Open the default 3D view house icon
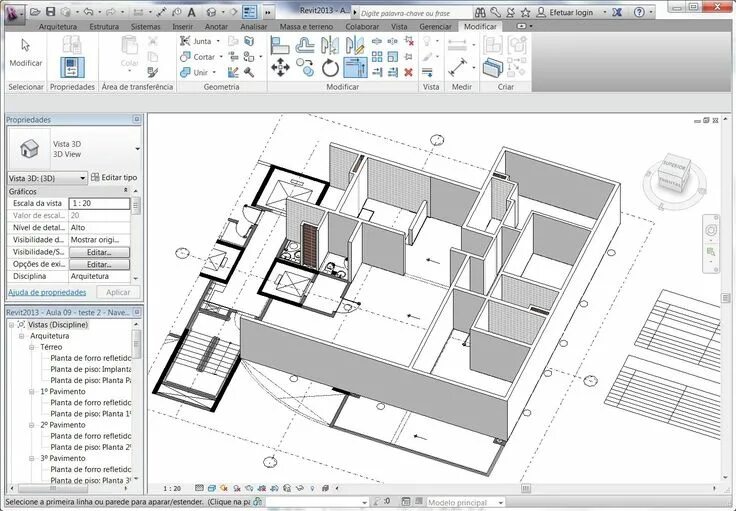The height and width of the screenshot is (511, 736). (x=212, y=12)
